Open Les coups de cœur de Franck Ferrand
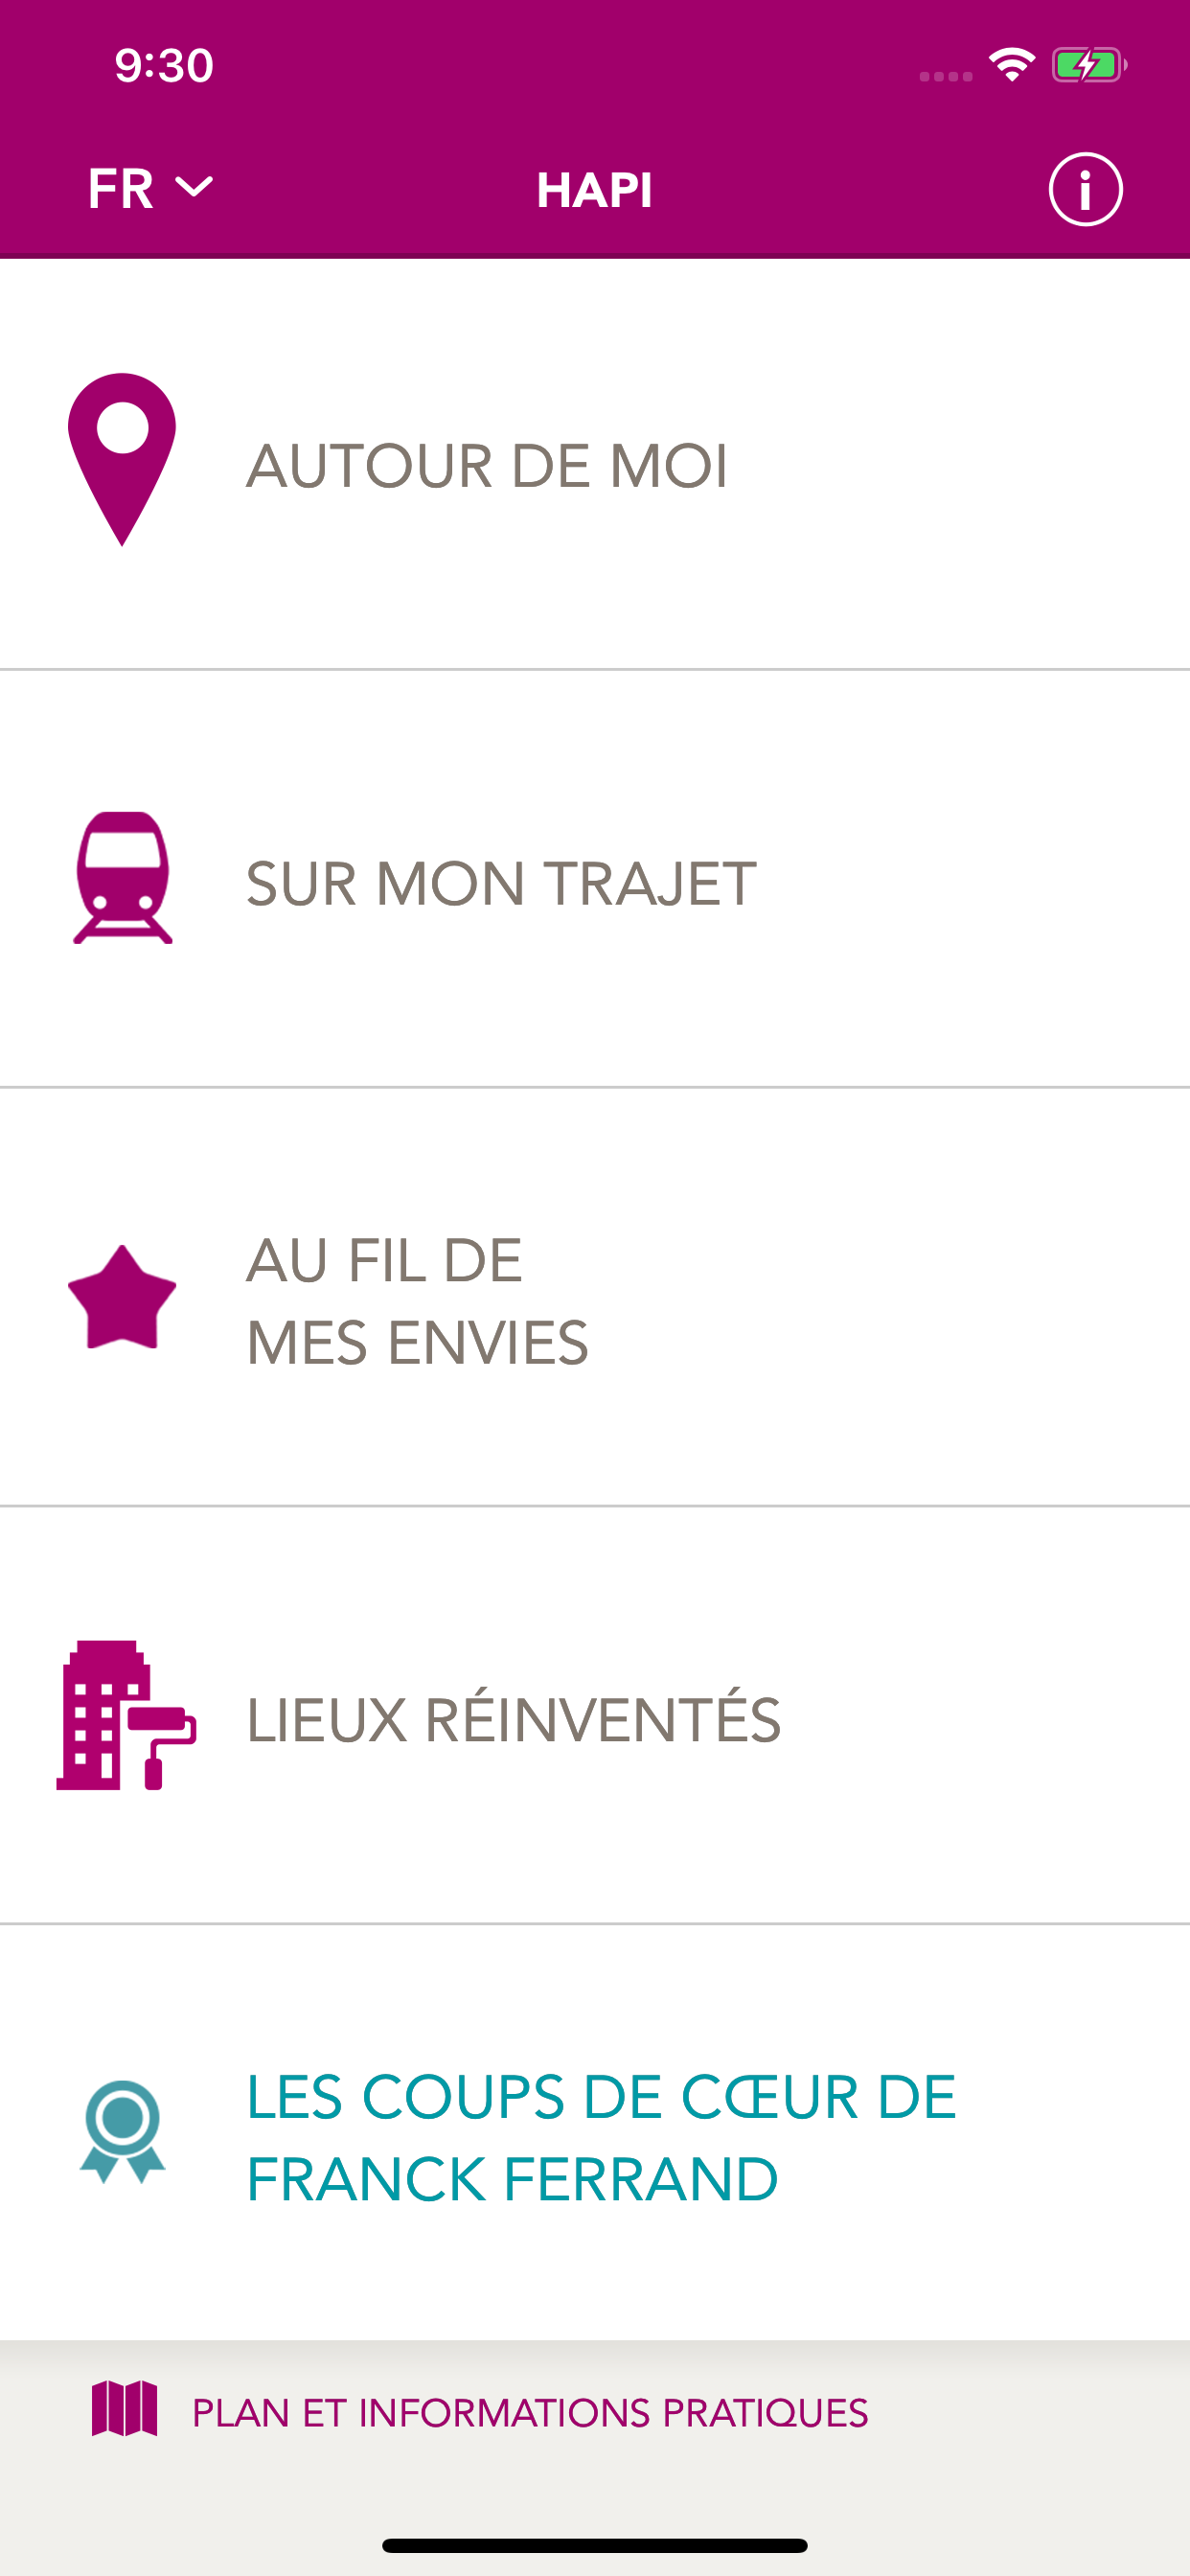 pyautogui.click(x=601, y=2138)
